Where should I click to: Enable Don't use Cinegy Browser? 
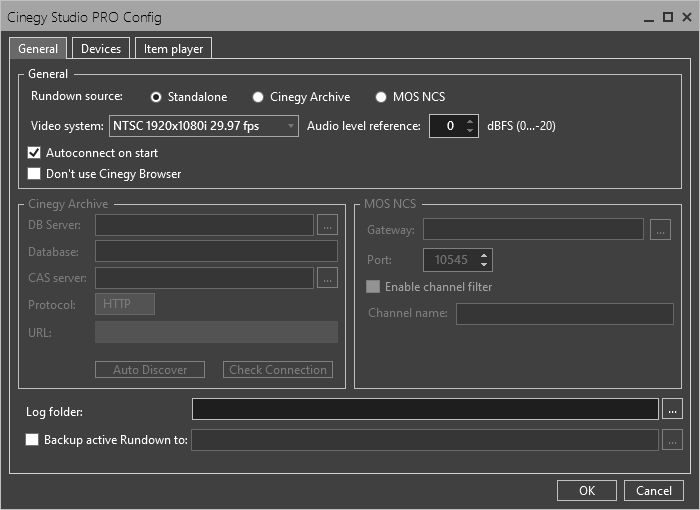coord(34,174)
